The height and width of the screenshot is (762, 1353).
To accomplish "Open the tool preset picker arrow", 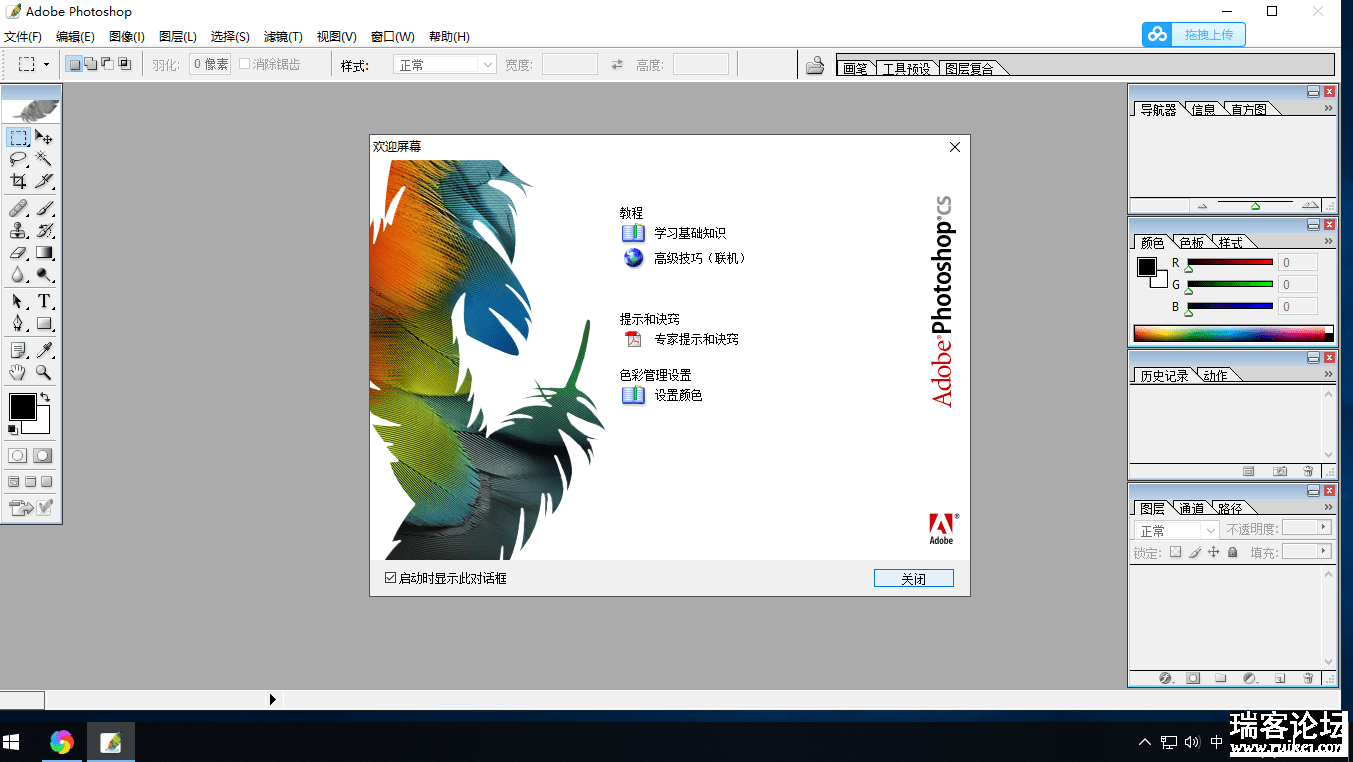I will (x=46, y=65).
